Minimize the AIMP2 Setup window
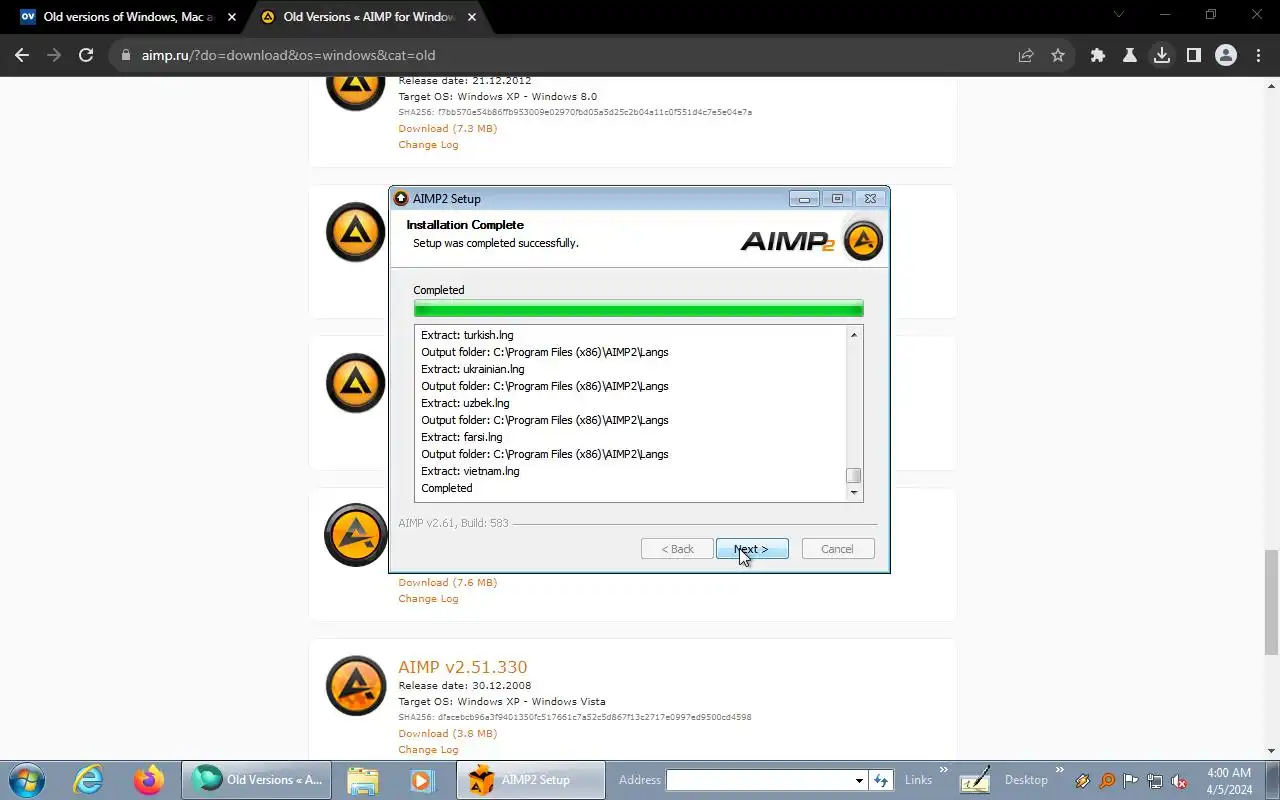Image resolution: width=1280 pixels, height=800 pixels. [x=804, y=199]
